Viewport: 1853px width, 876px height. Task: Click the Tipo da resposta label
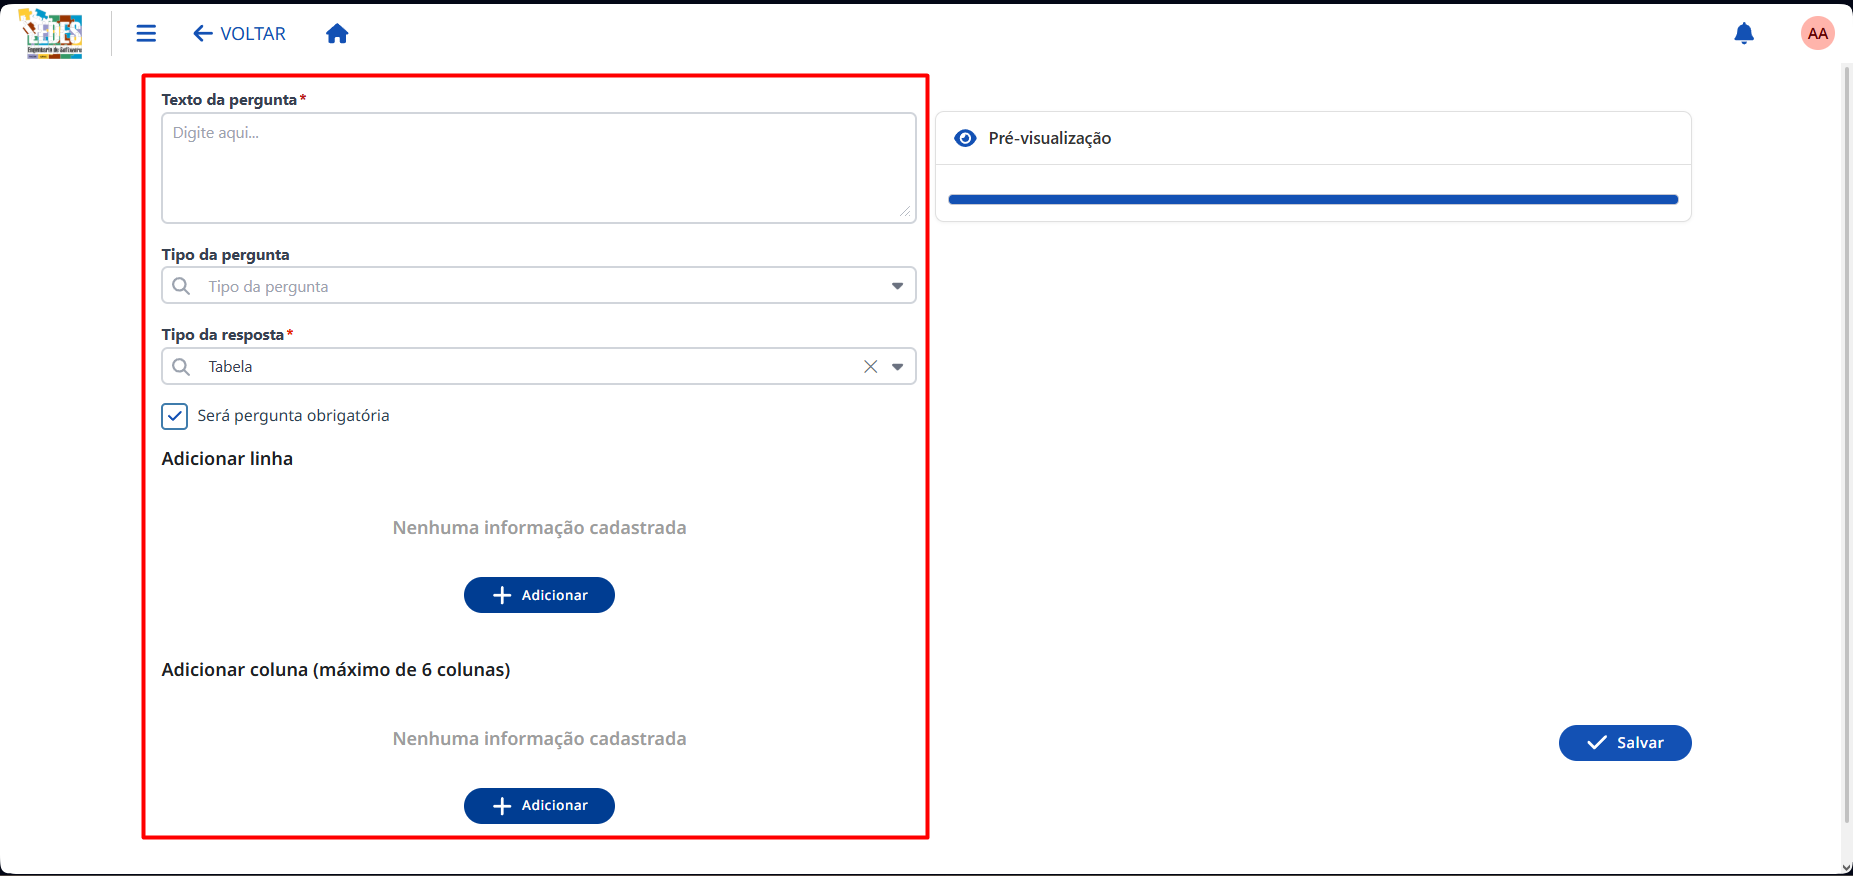tap(223, 335)
